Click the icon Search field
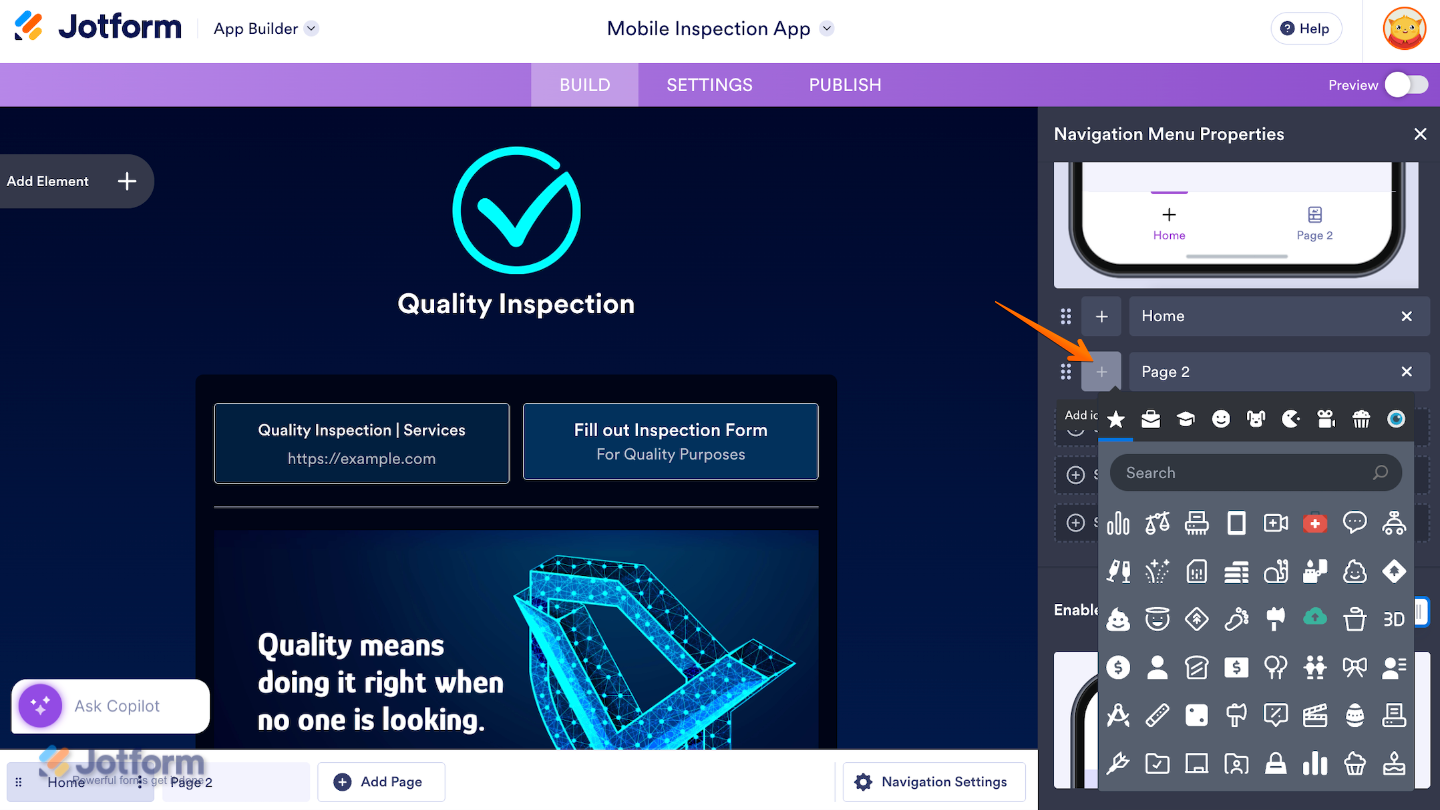This screenshot has width=1440, height=810. 1255,472
